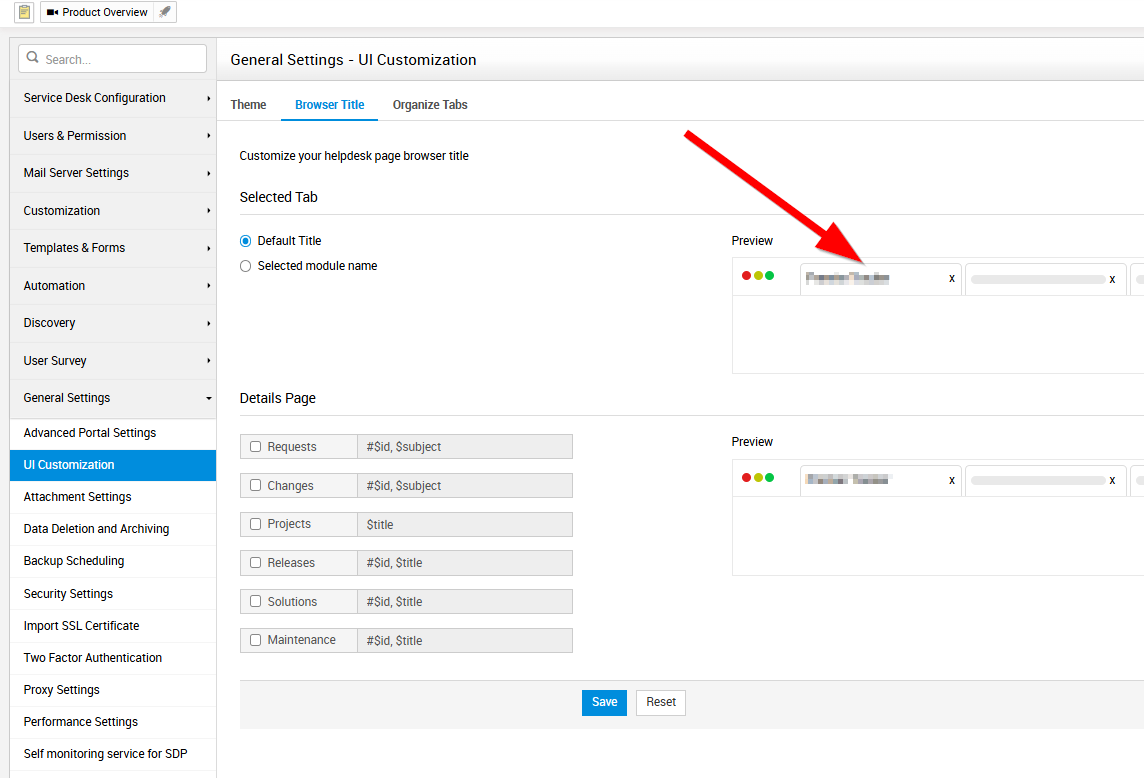This screenshot has width=1144, height=778.
Task: Expand Templates & Forms section
Action: click(112, 248)
